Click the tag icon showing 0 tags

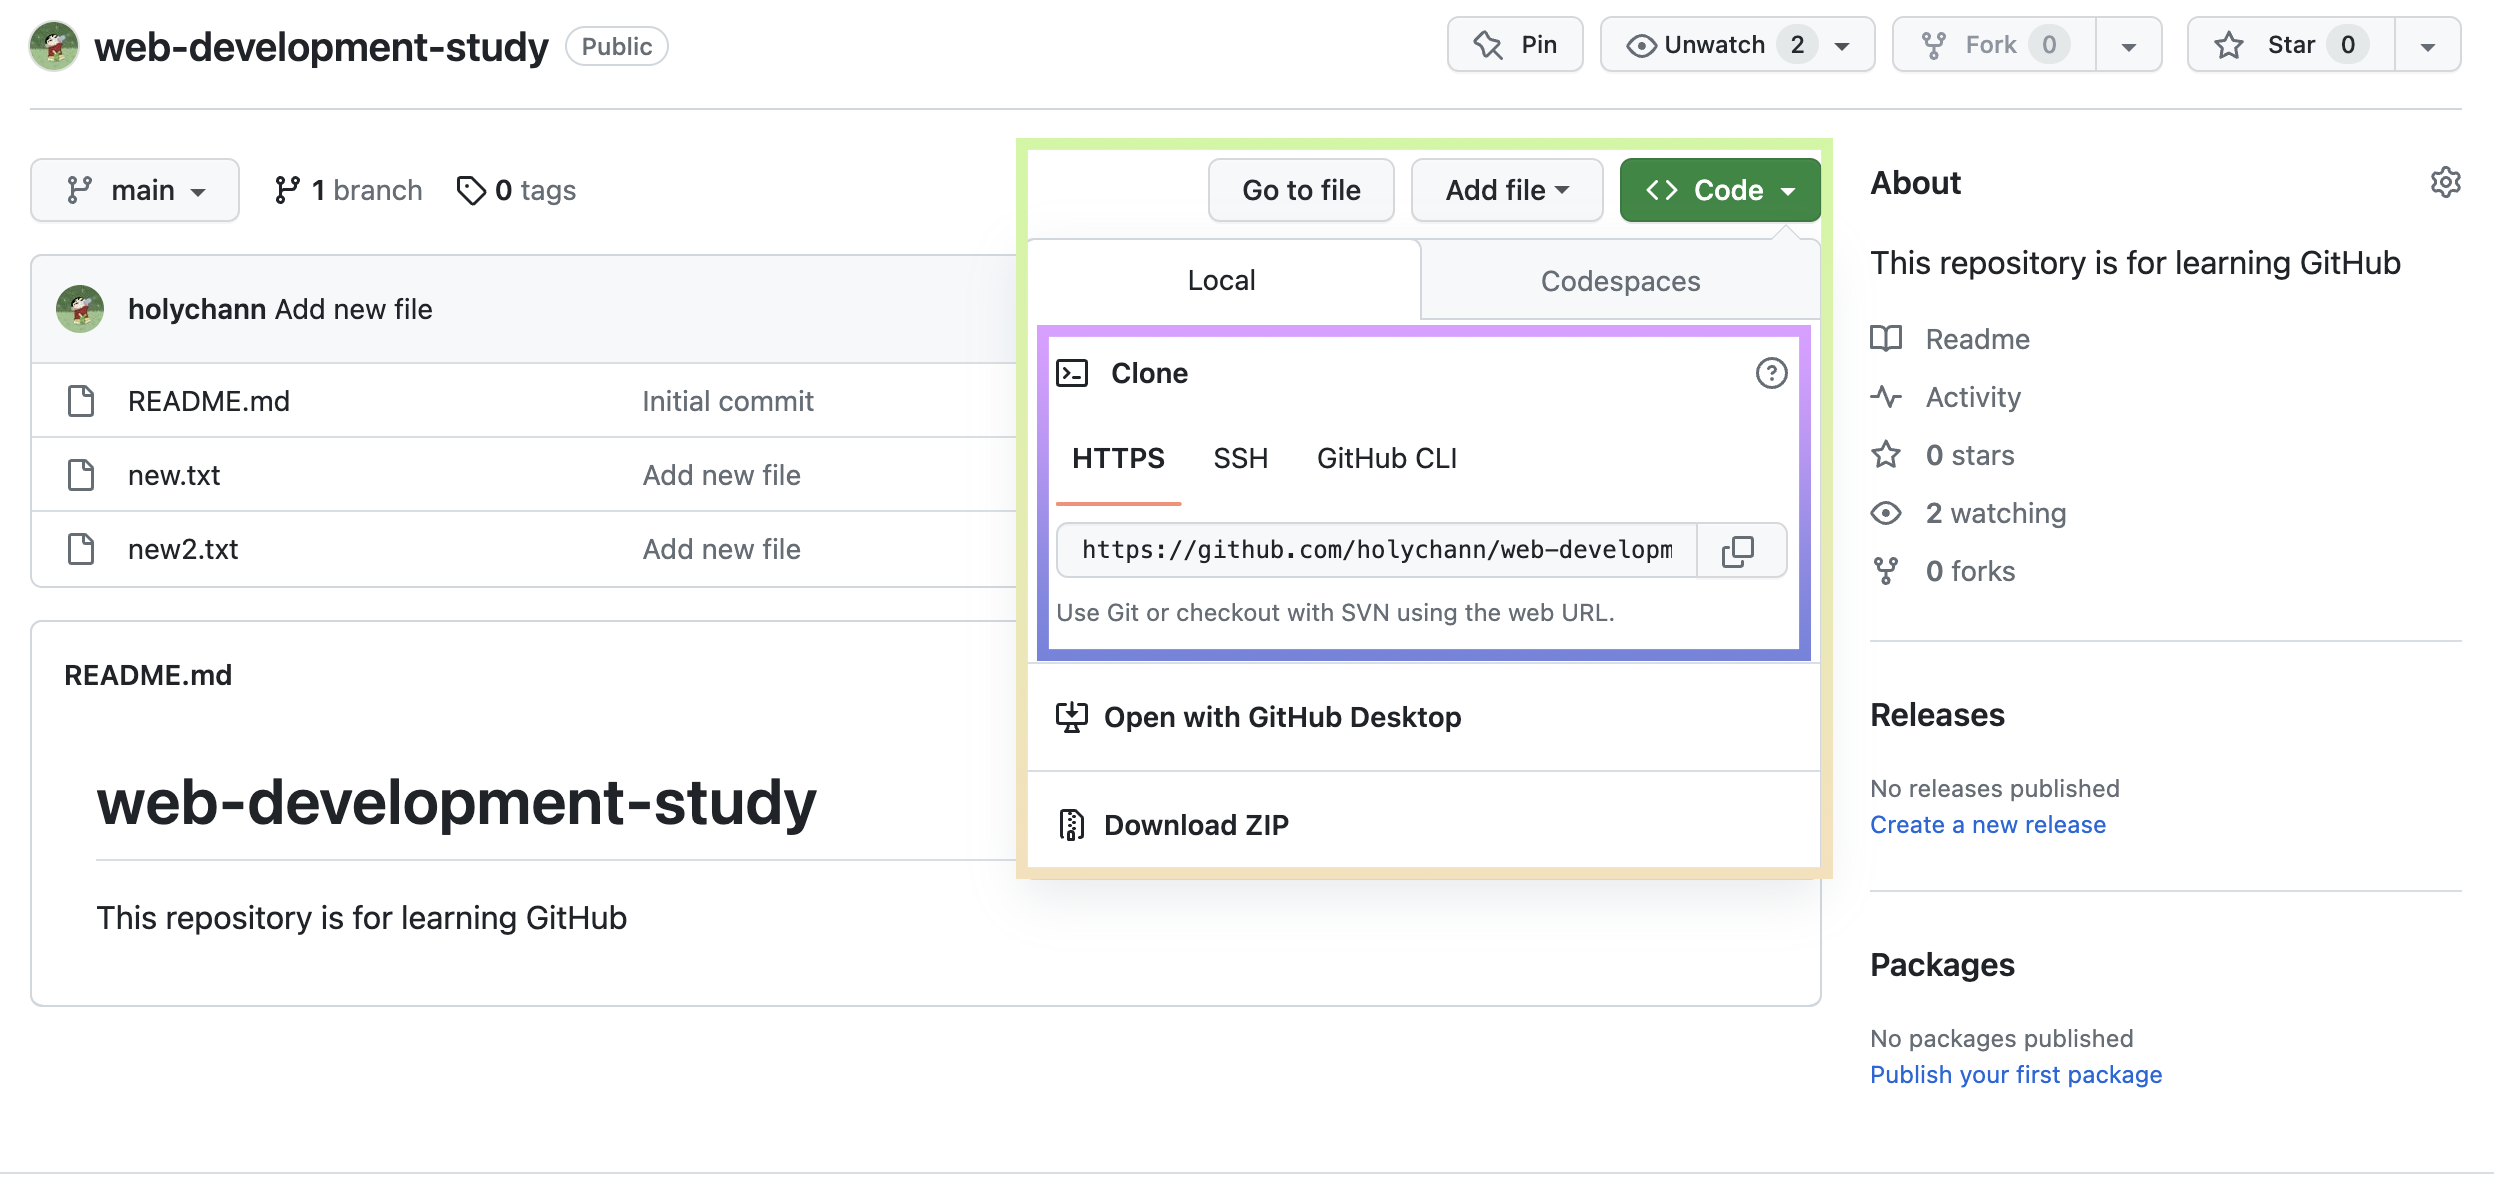pos(470,190)
